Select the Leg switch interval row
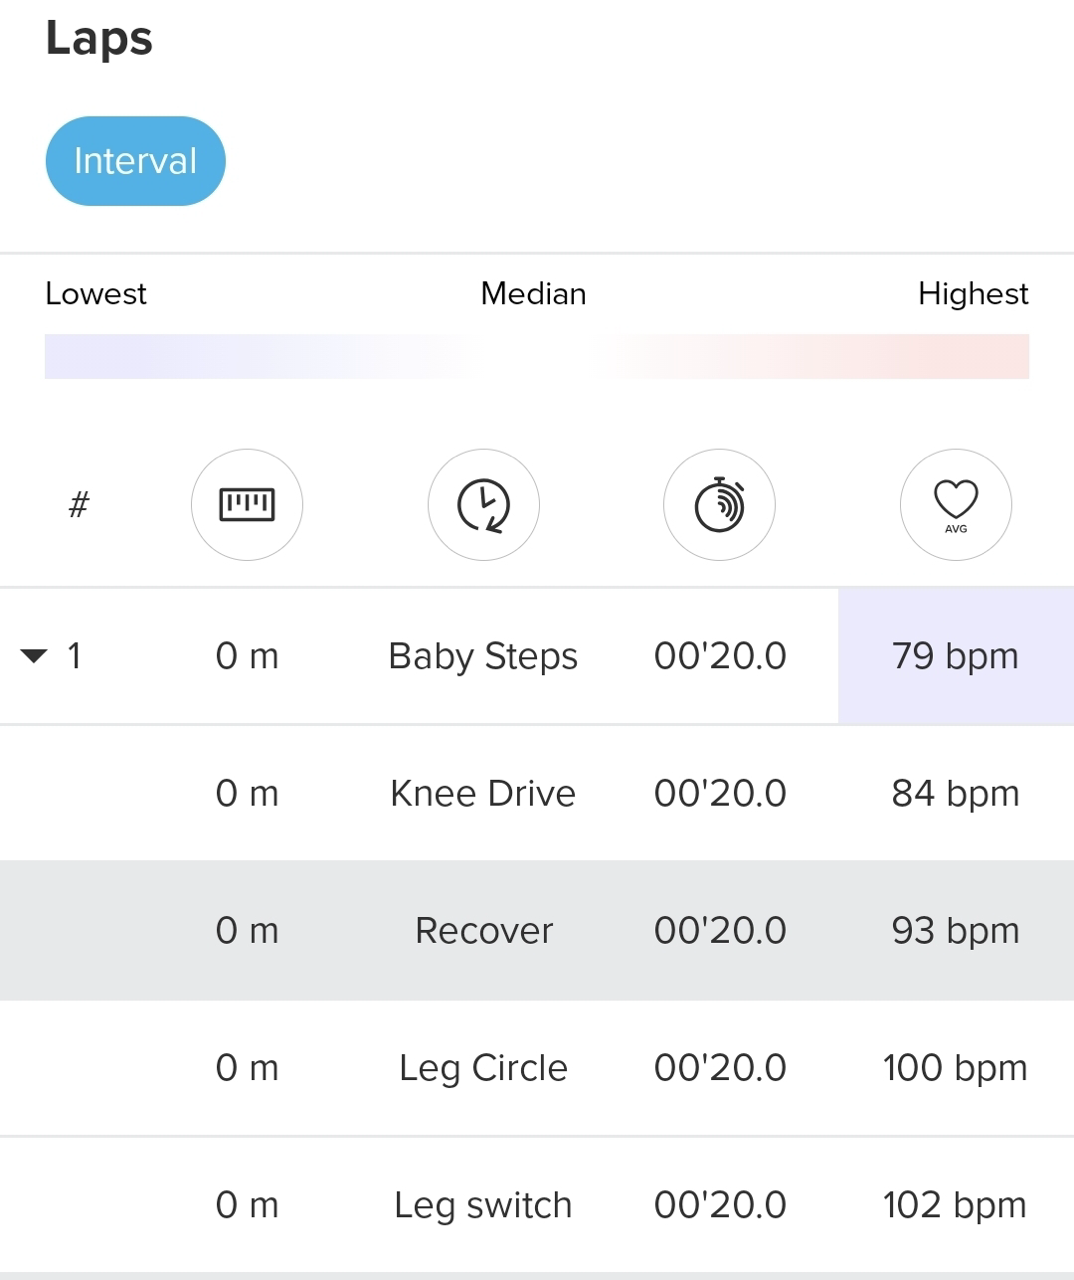 [x=483, y=1205]
